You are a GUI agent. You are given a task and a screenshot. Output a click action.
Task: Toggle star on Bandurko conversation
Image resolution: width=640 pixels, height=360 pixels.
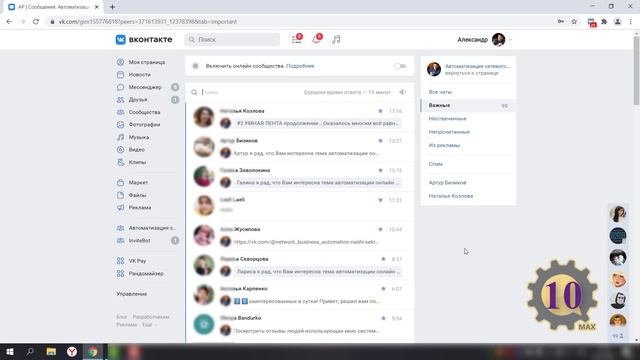pyautogui.click(x=383, y=318)
